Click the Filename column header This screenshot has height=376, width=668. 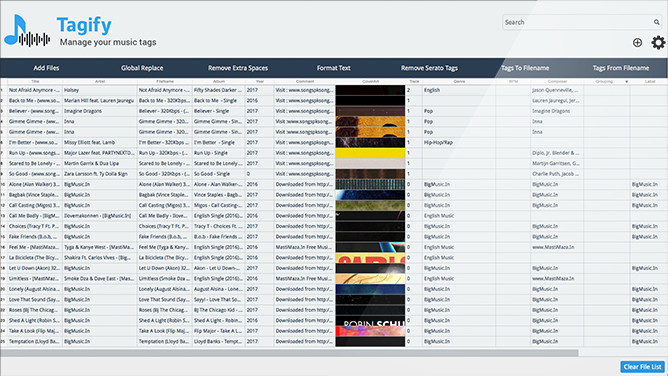pyautogui.click(x=165, y=81)
